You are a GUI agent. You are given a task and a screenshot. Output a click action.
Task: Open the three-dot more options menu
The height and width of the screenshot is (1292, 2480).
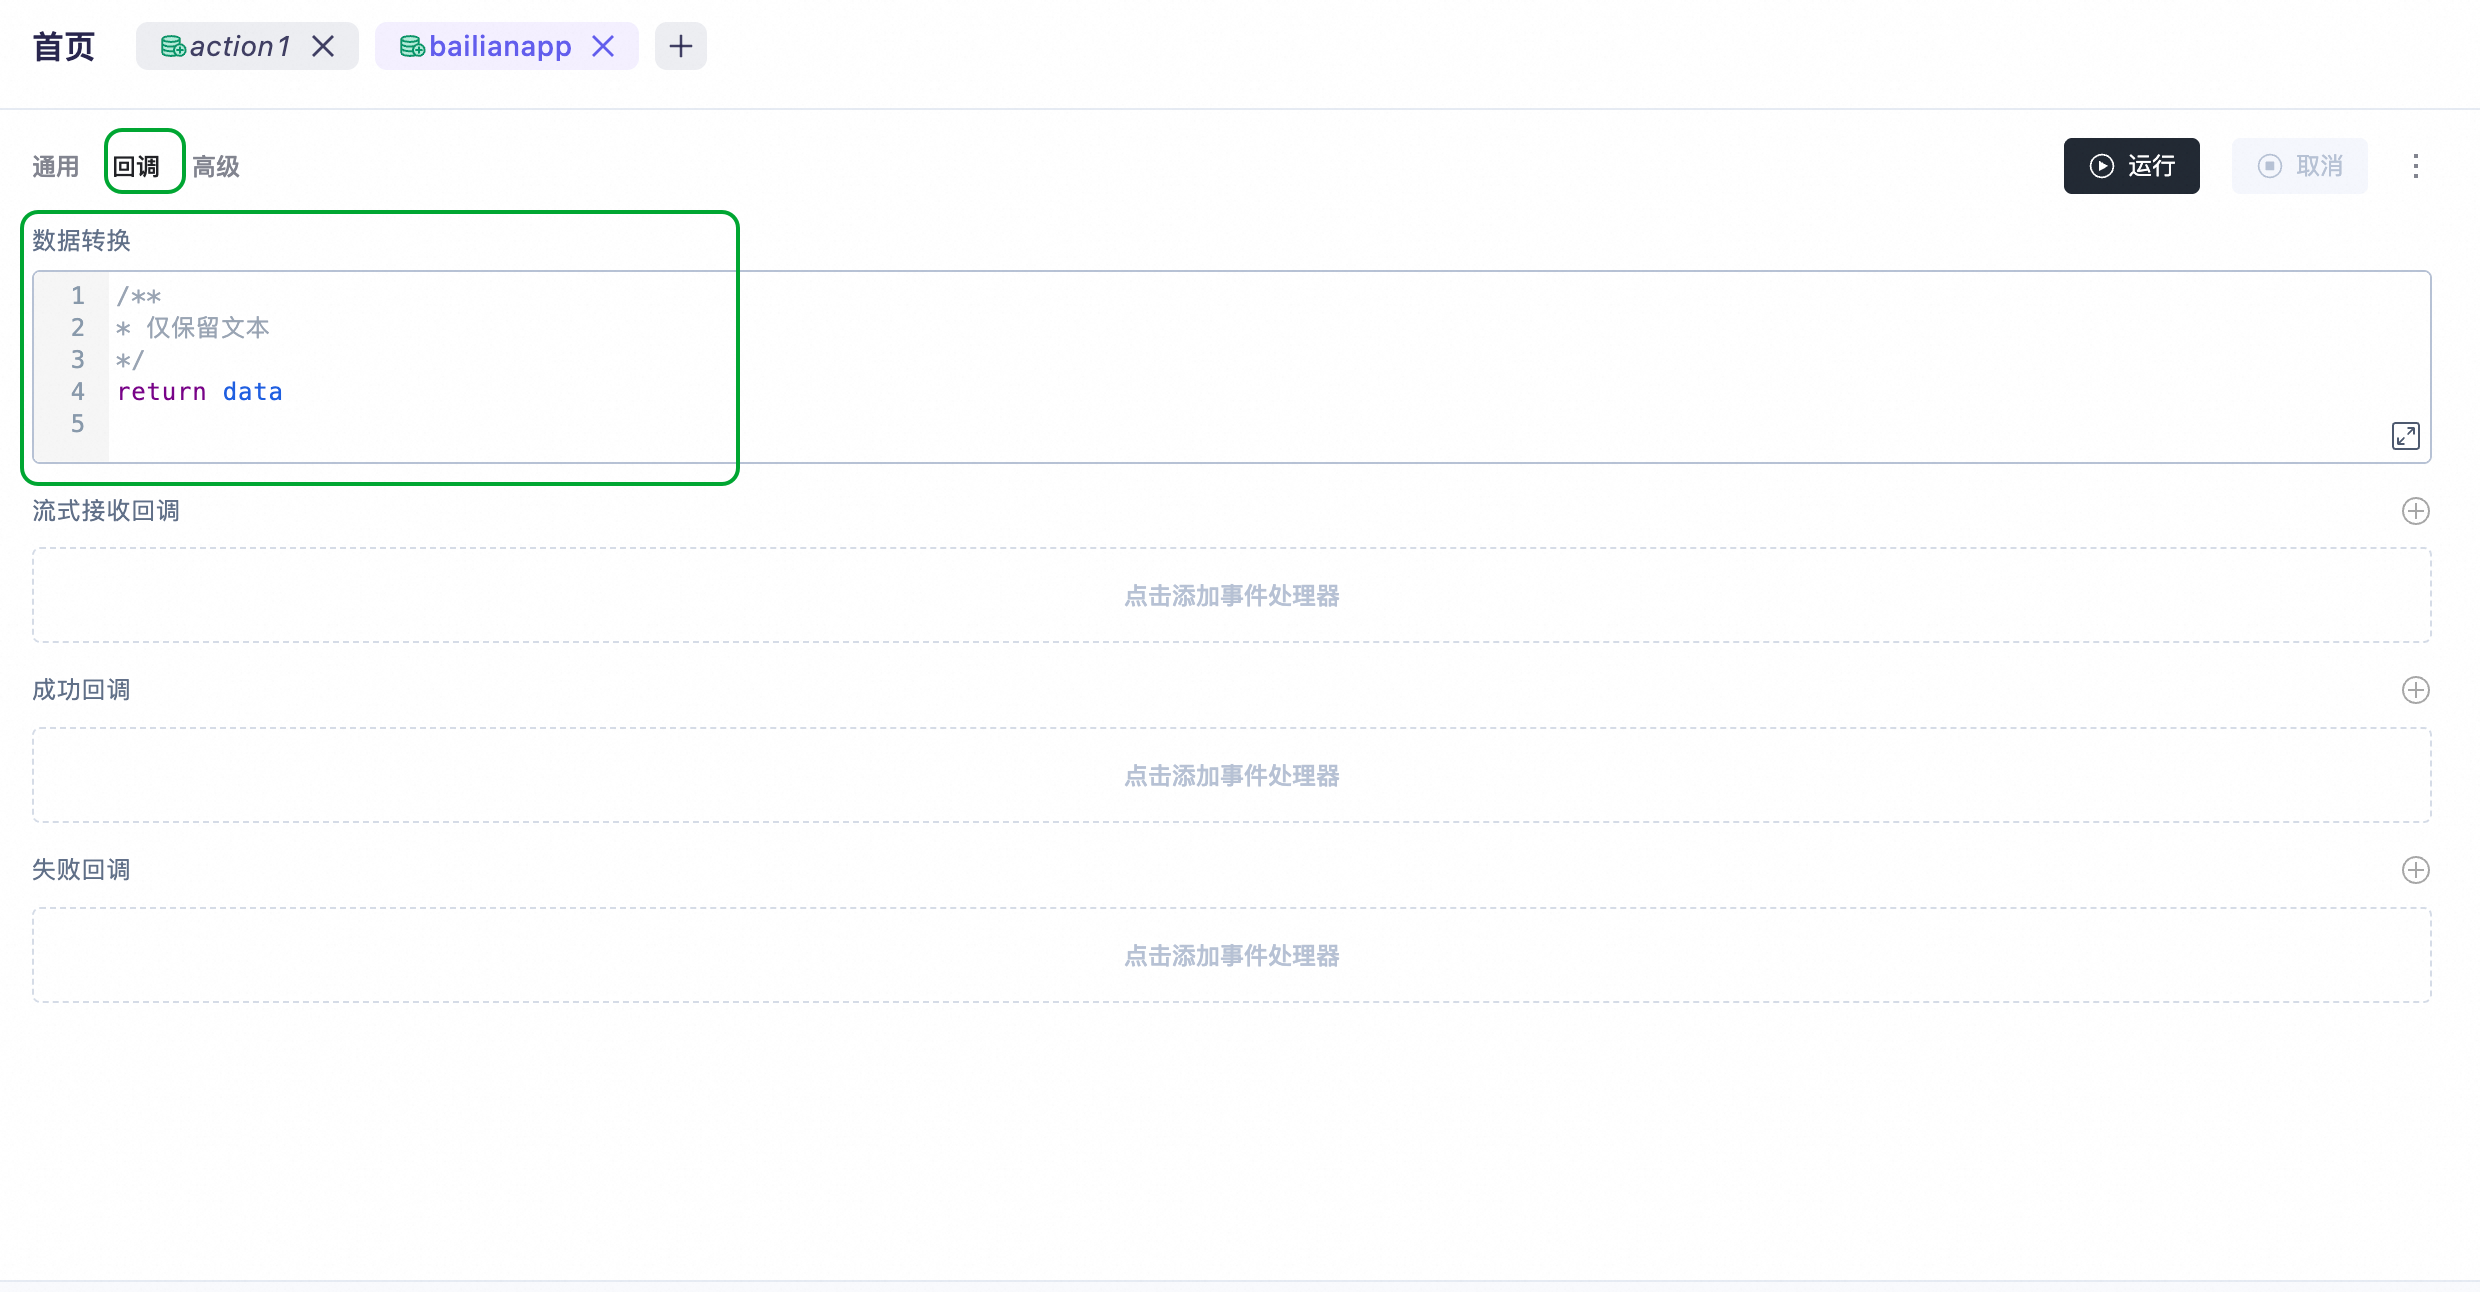pyautogui.click(x=2416, y=166)
